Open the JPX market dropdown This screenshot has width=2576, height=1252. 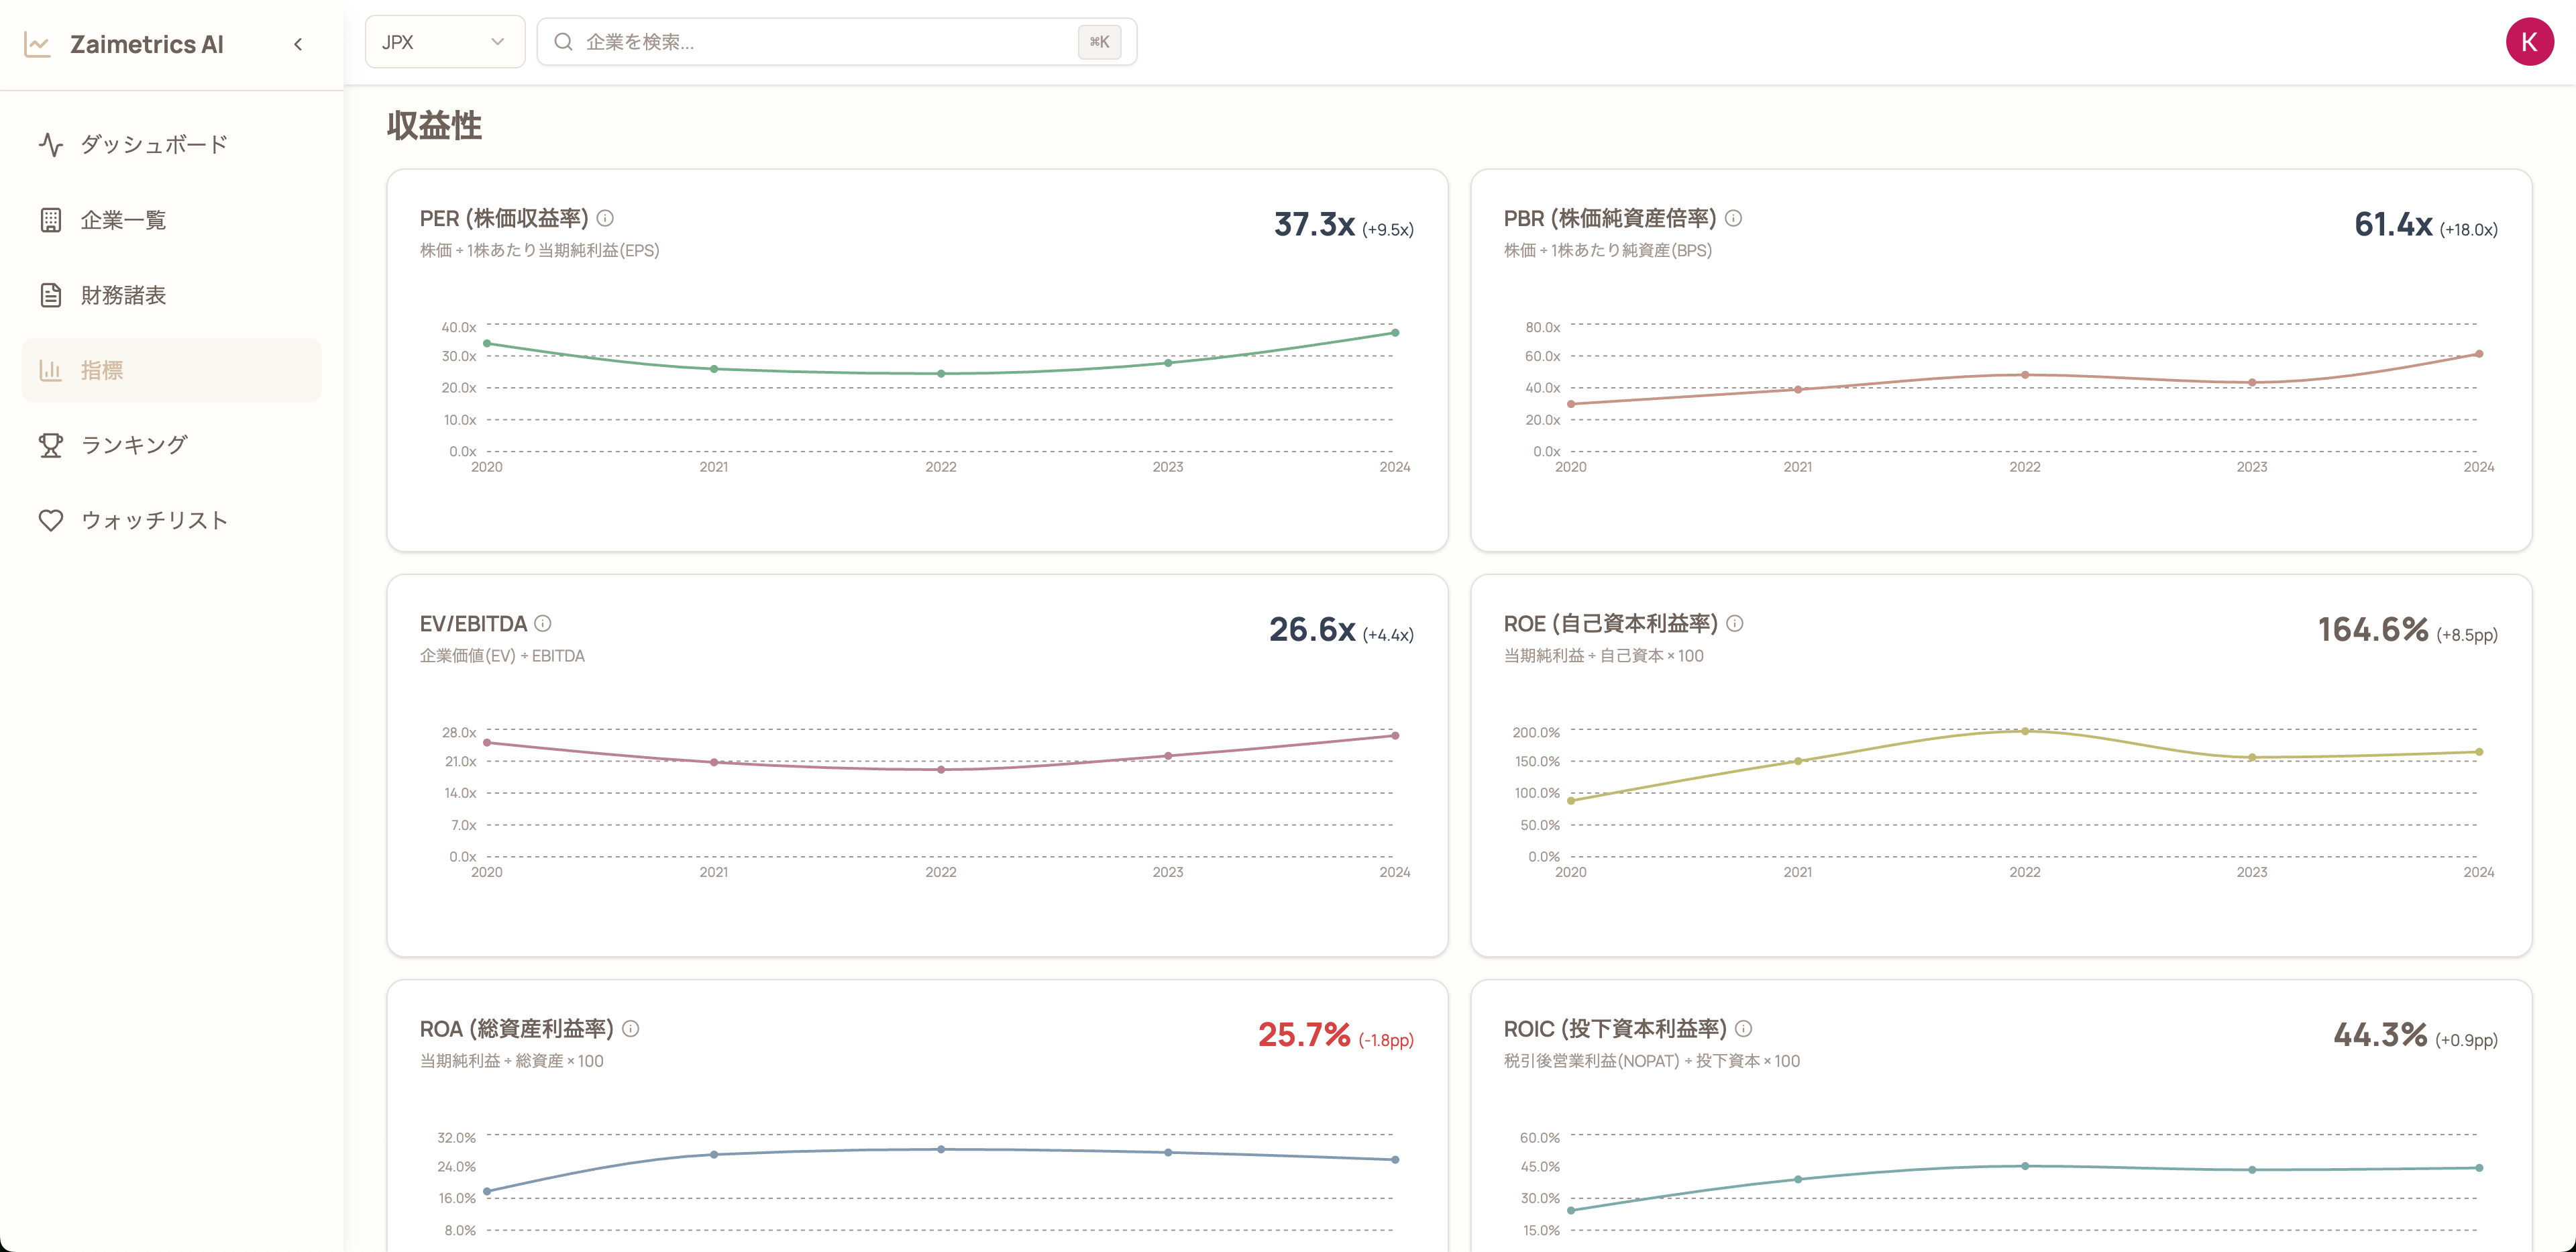[444, 42]
